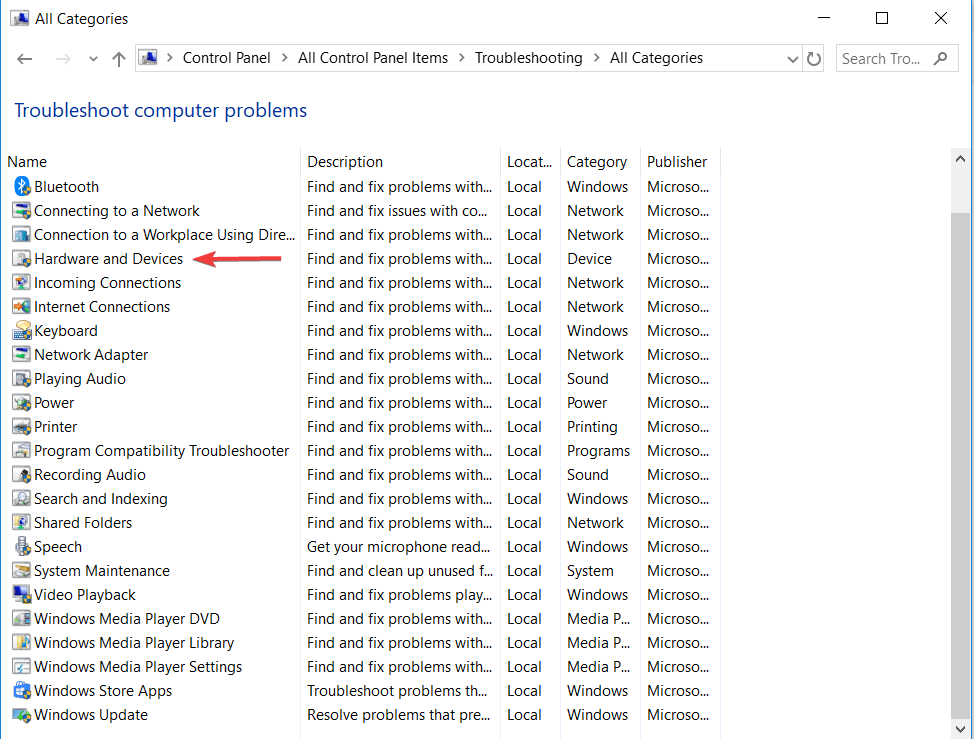Click the Connection to a Workplace icon
This screenshot has height=739, width=974.
22,235
